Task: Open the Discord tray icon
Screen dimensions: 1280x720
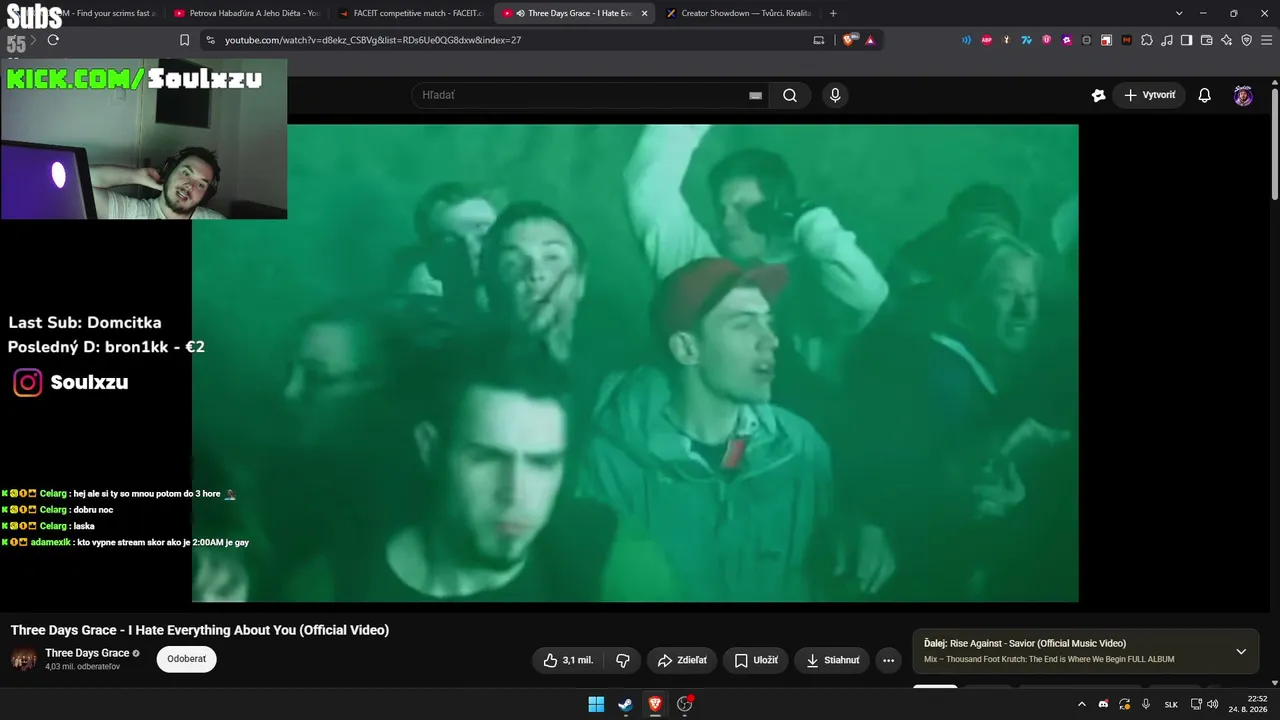Action: click(x=1103, y=704)
